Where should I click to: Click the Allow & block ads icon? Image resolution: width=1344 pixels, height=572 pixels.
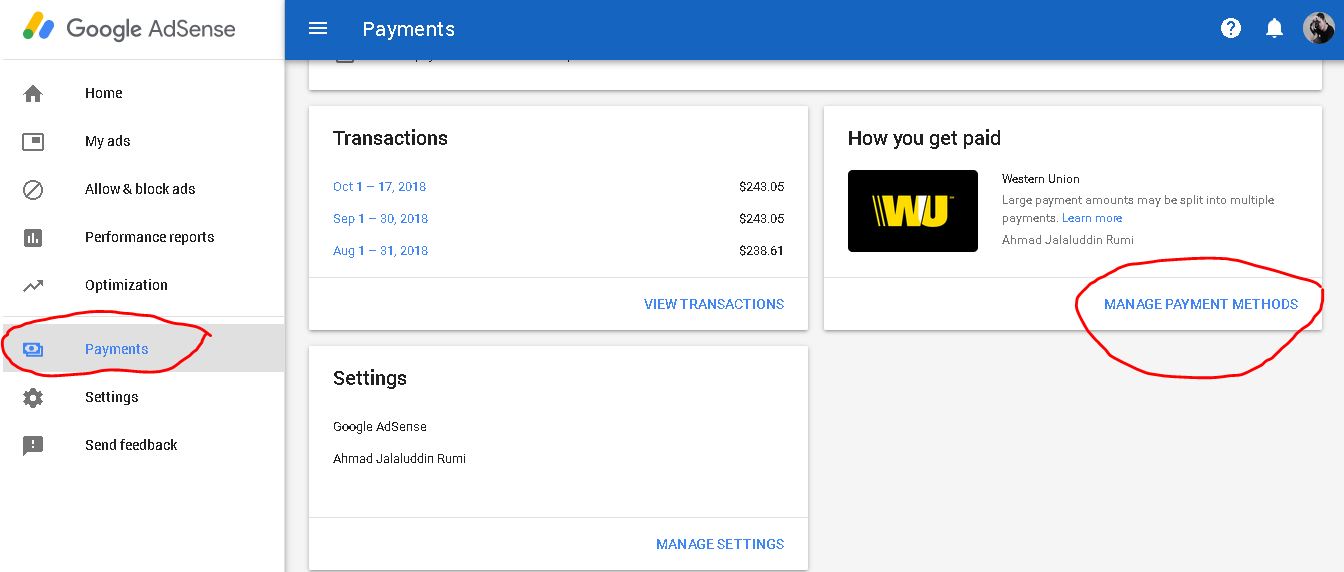click(33, 189)
